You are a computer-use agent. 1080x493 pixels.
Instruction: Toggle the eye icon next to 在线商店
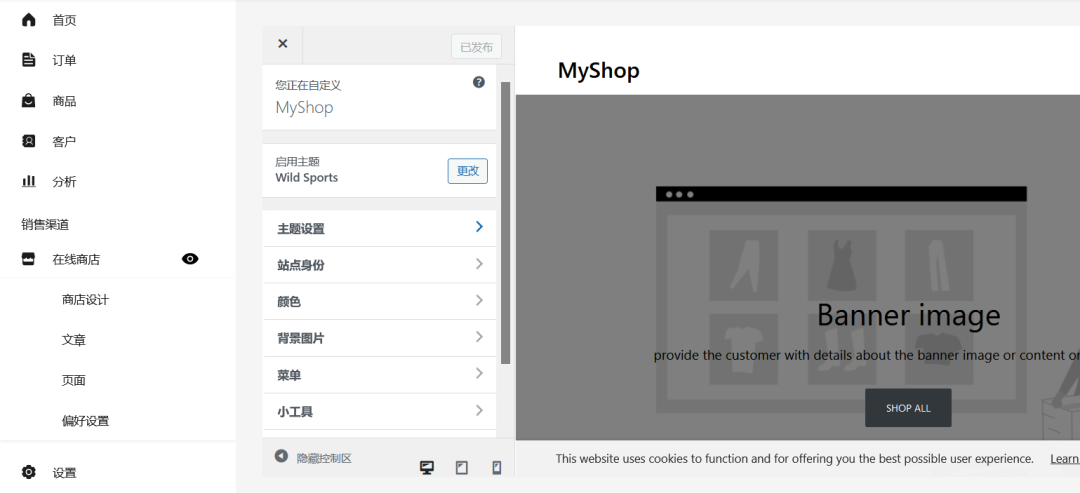pos(190,259)
